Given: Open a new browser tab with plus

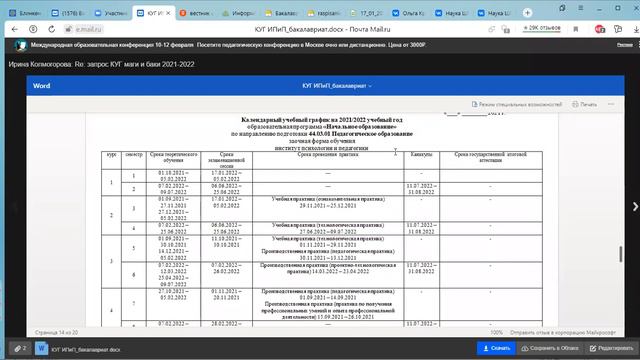Looking at the screenshot, I should pos(527,13).
